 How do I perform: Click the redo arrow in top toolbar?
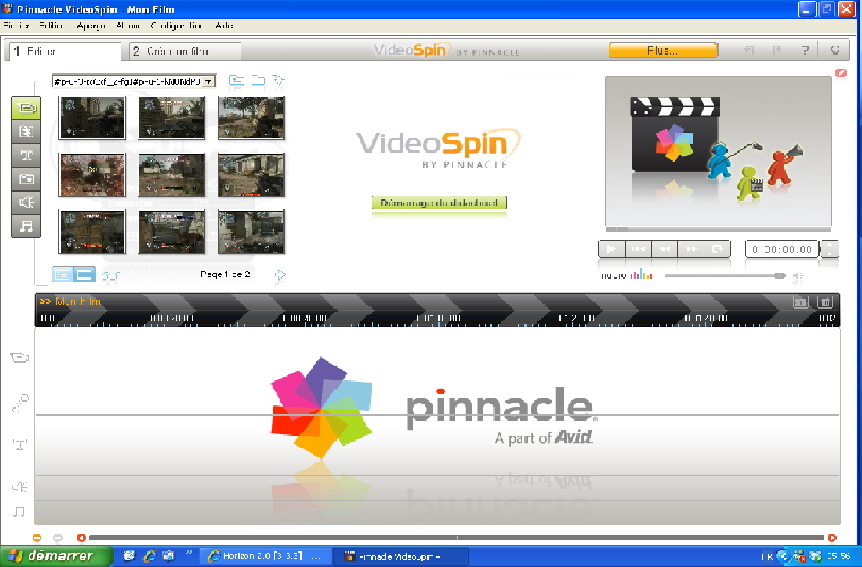[x=777, y=51]
